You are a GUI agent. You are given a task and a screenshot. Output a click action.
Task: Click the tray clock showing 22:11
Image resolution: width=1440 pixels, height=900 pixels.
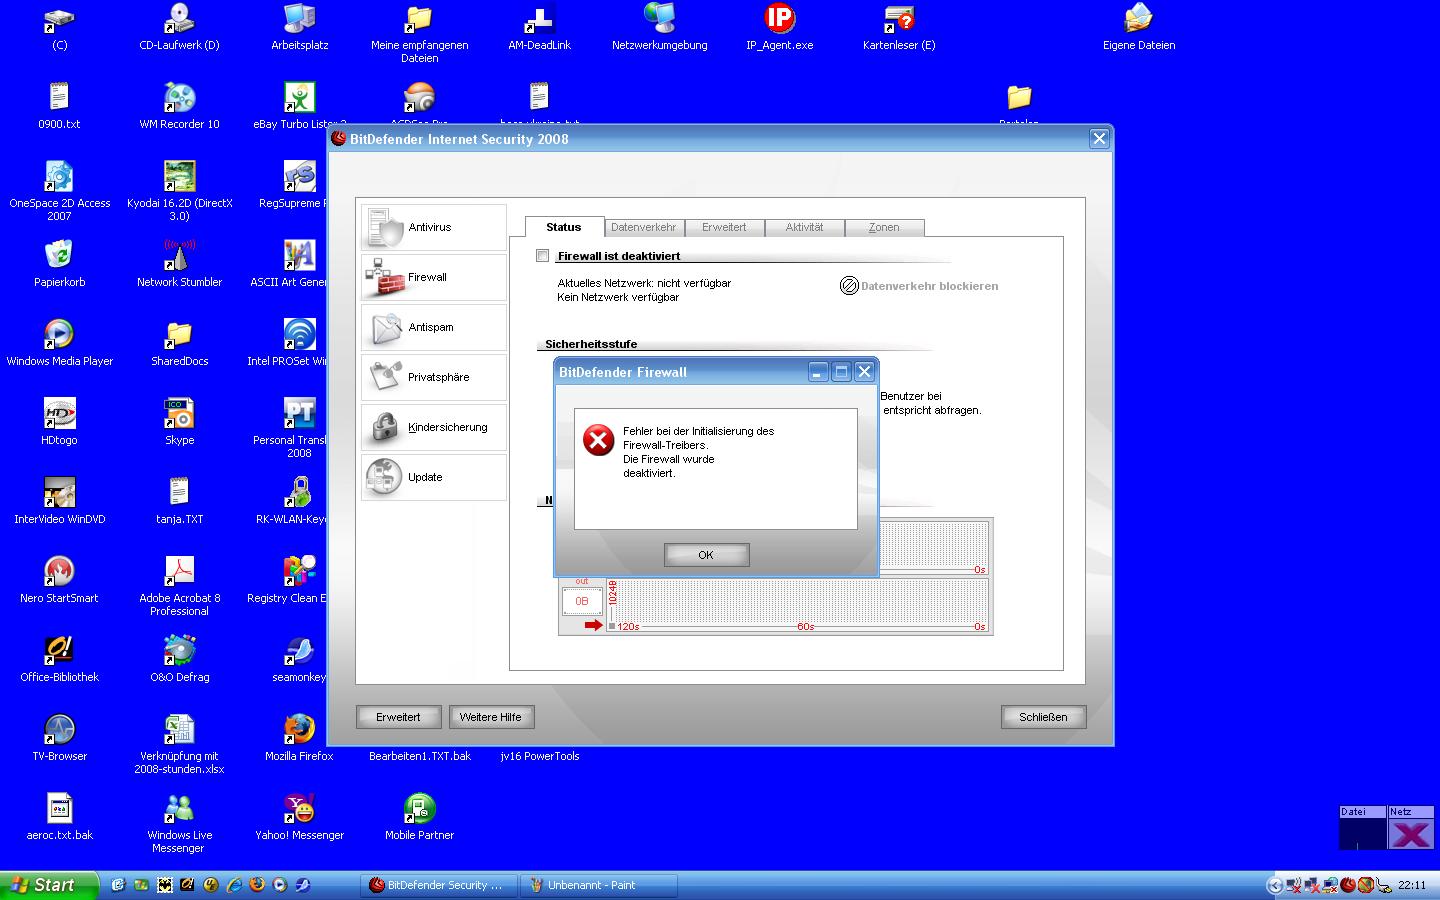1412,885
